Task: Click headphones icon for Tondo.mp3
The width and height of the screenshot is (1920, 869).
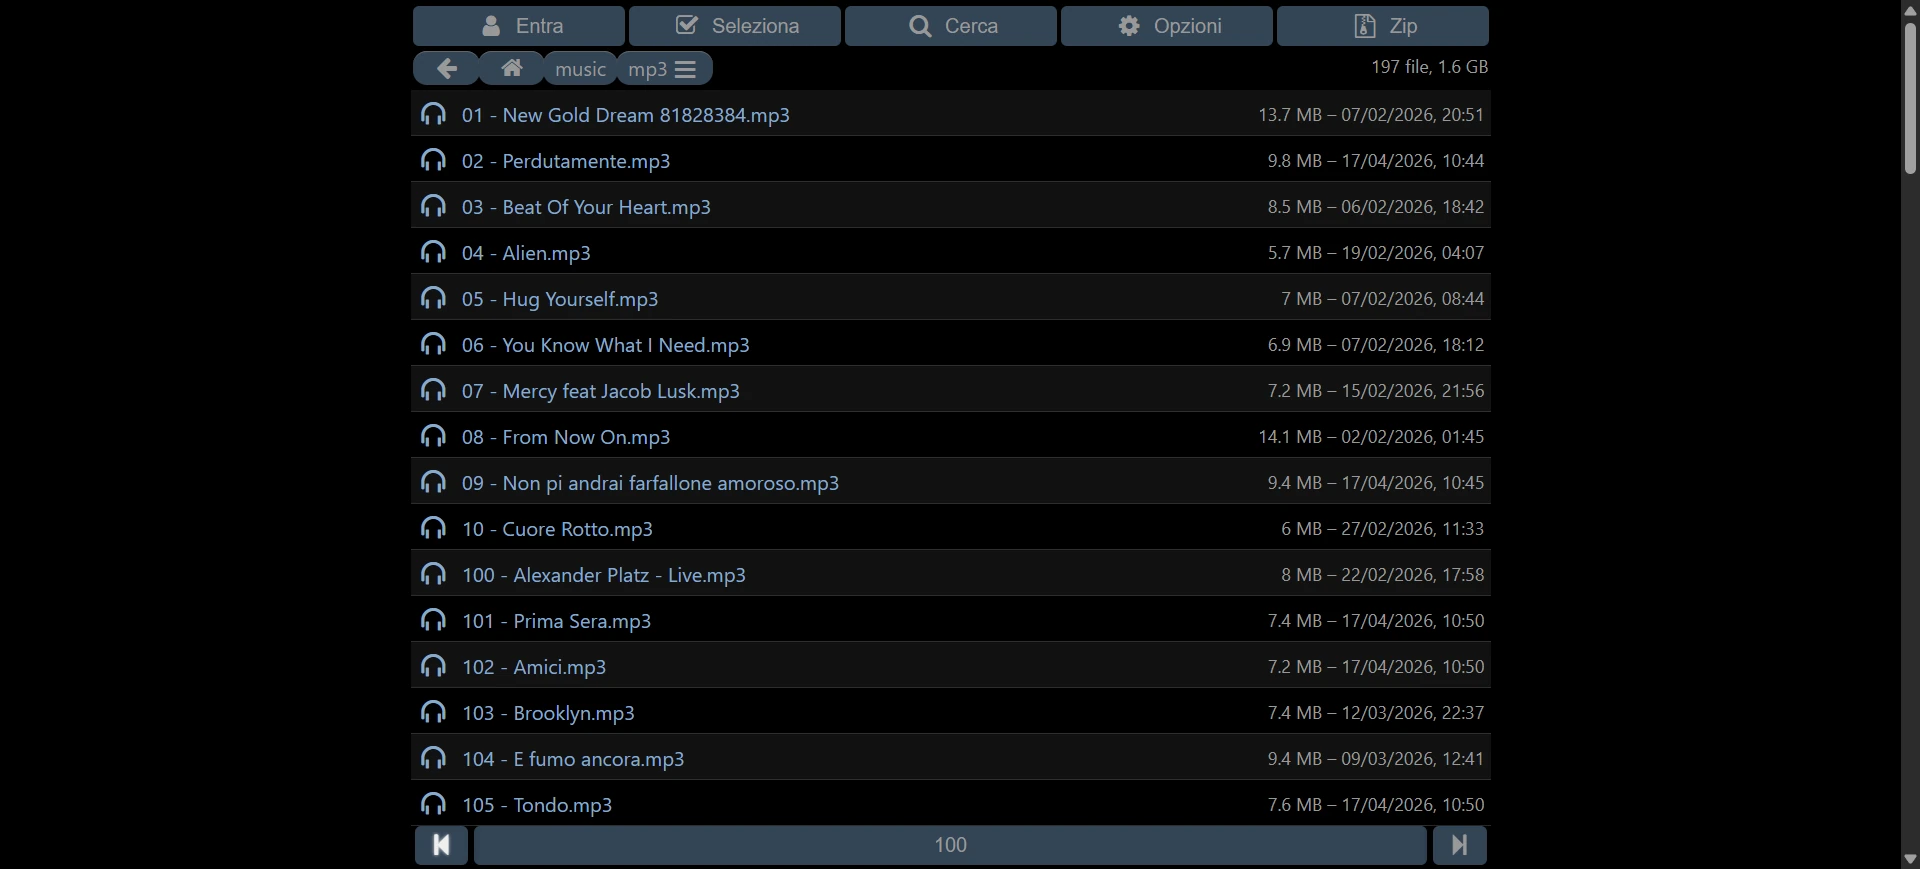Action: tap(433, 804)
